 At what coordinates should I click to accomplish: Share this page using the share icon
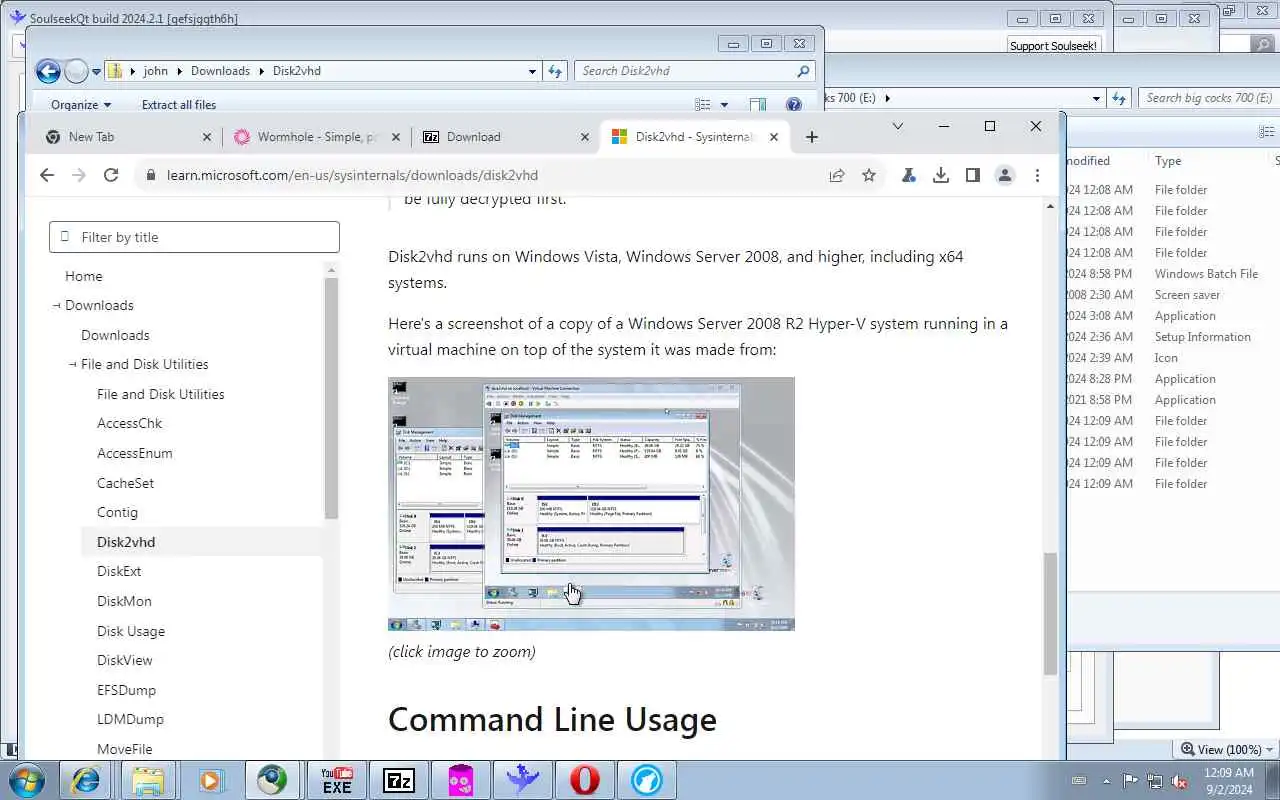pos(837,175)
